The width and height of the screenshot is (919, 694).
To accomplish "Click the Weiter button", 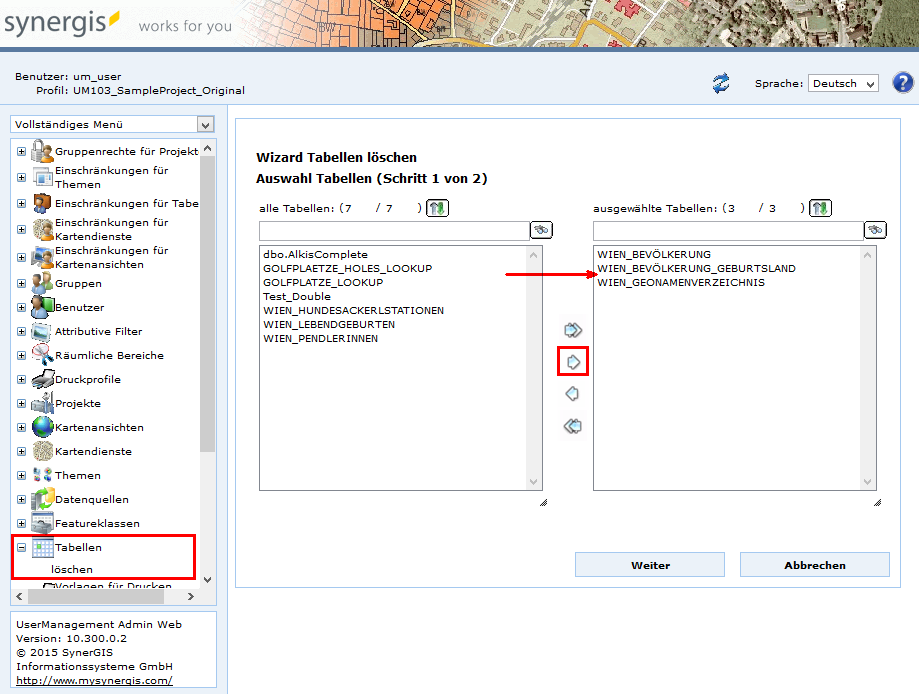I will tap(650, 565).
